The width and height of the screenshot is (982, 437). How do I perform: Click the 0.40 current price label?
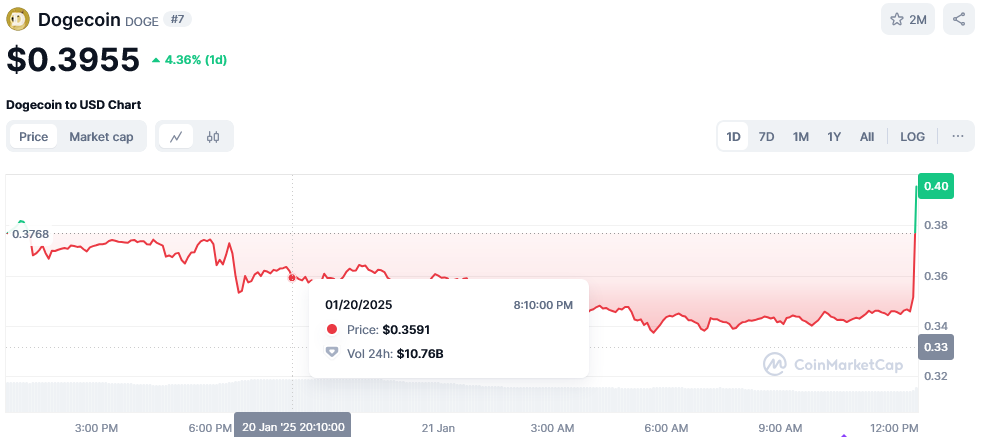pyautogui.click(x=936, y=186)
